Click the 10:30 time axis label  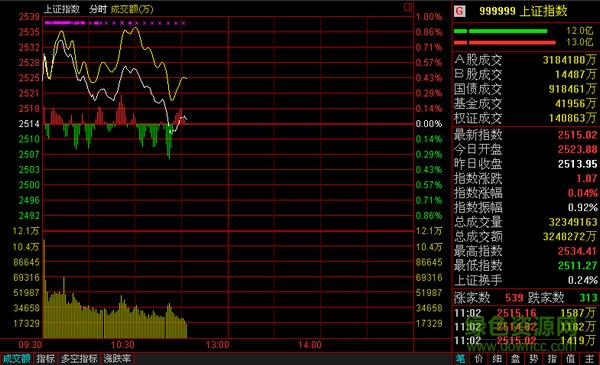pyautogui.click(x=122, y=345)
